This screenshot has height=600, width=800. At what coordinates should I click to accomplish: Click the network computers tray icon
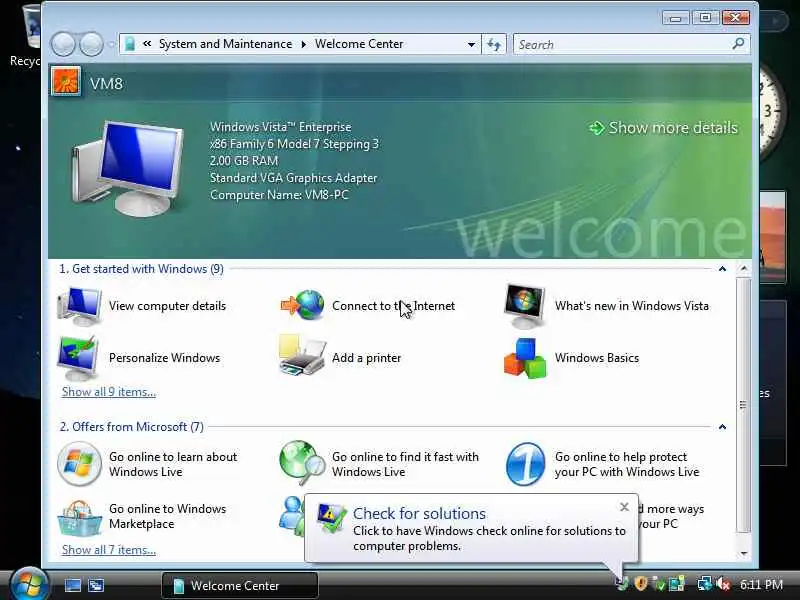[705, 584]
